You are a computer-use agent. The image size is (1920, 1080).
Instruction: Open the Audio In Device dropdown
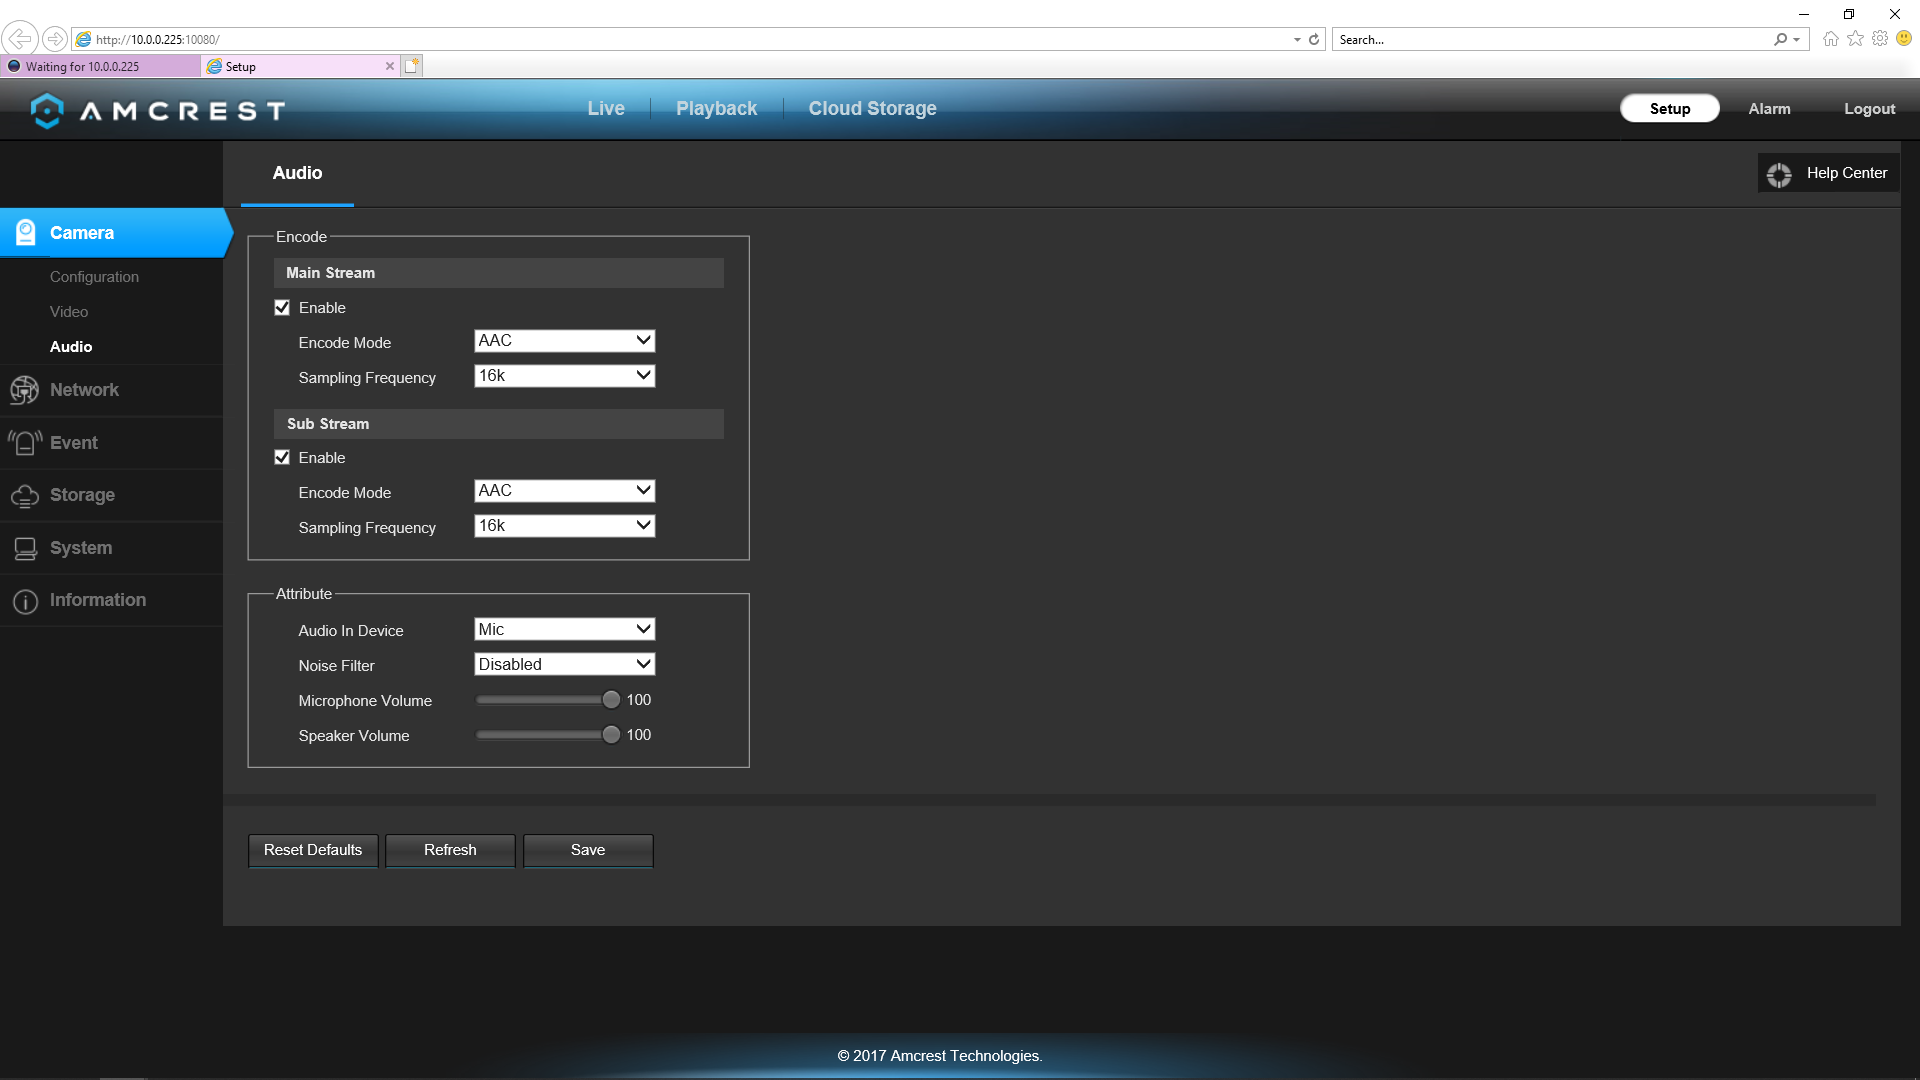(x=564, y=630)
